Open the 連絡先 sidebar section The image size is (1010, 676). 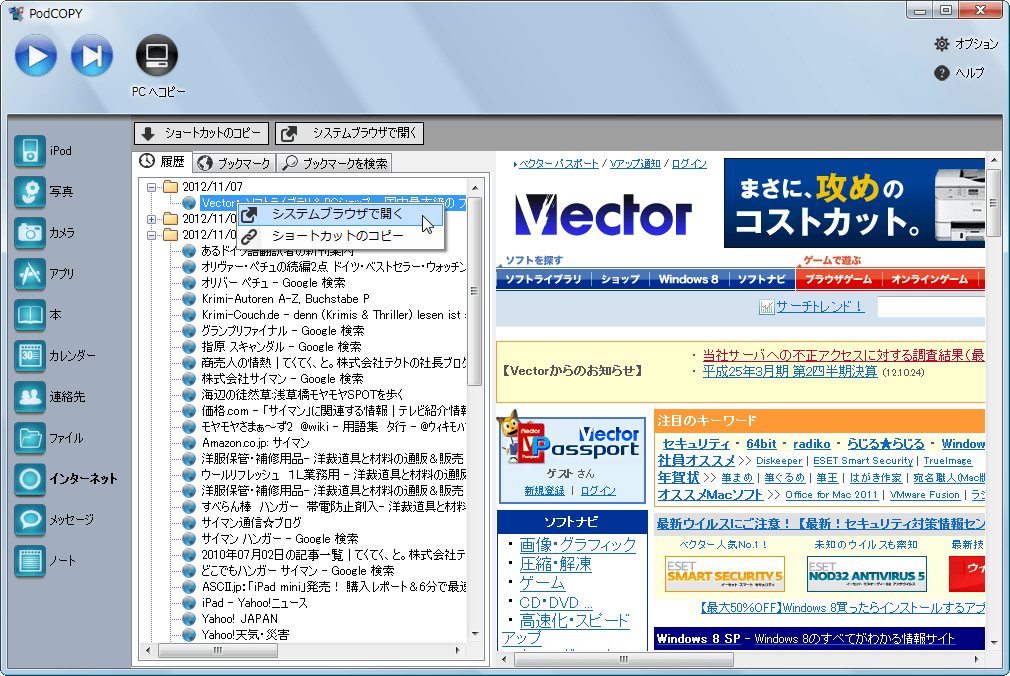[49, 397]
